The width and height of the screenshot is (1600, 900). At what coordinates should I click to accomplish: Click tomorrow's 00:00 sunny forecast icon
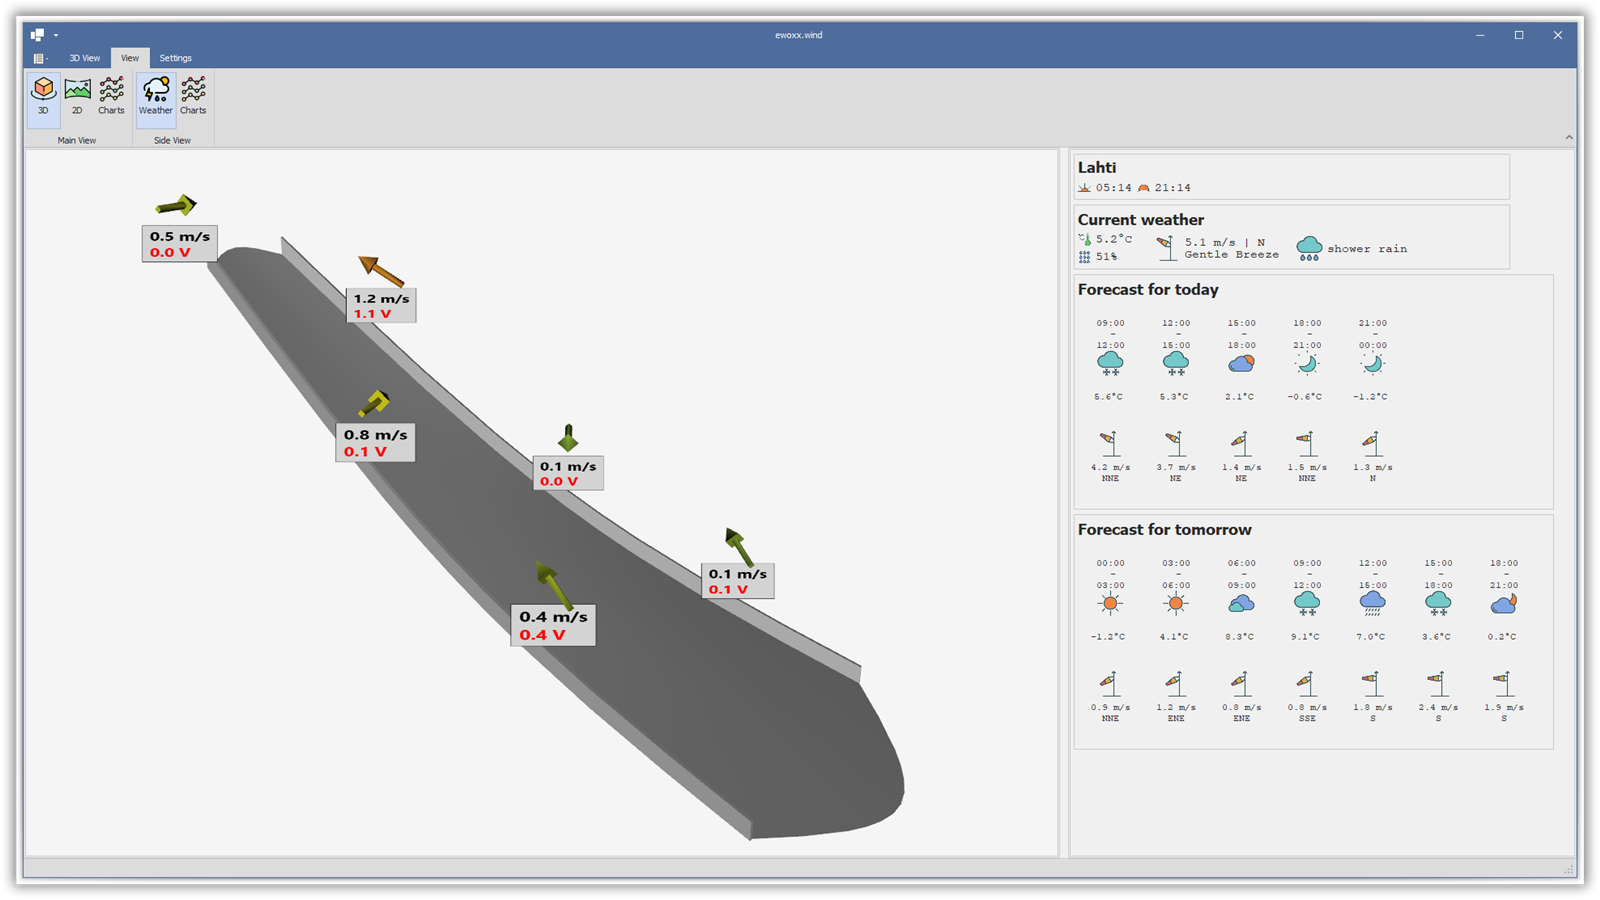1110,603
